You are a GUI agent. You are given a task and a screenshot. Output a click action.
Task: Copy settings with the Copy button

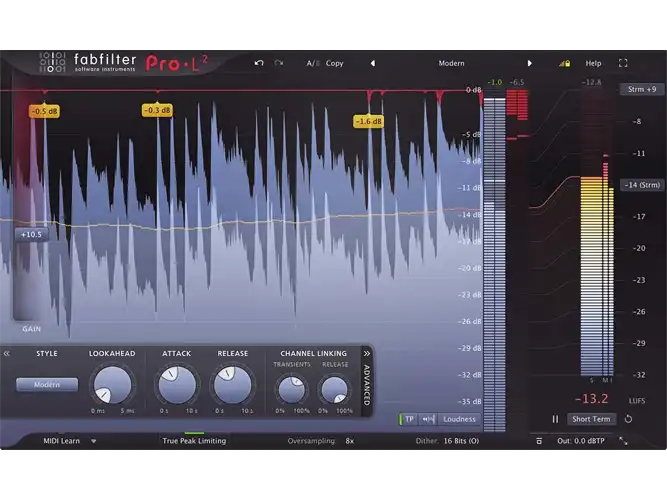tap(334, 63)
